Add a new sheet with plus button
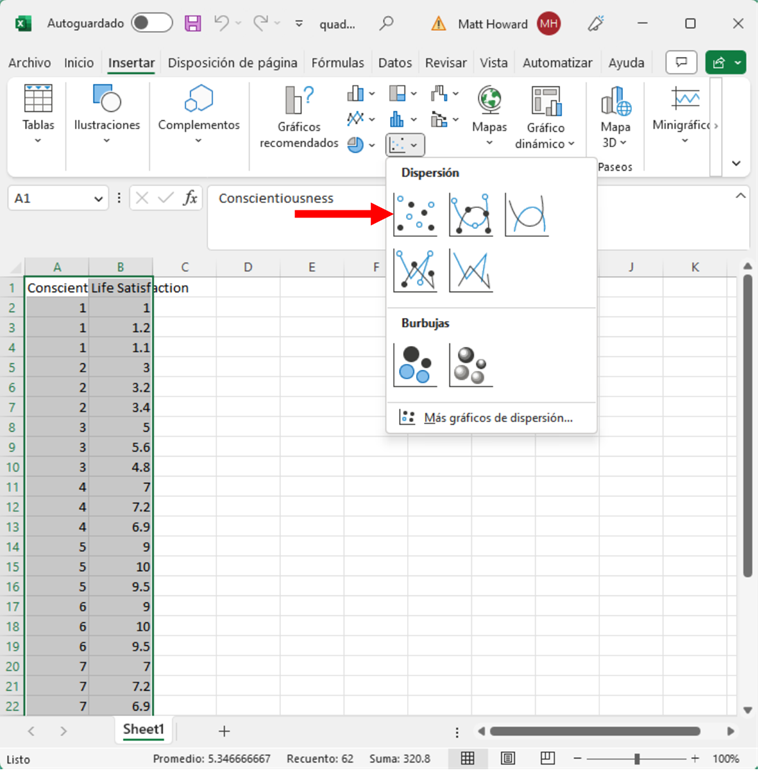The height and width of the screenshot is (770, 758). (x=224, y=731)
